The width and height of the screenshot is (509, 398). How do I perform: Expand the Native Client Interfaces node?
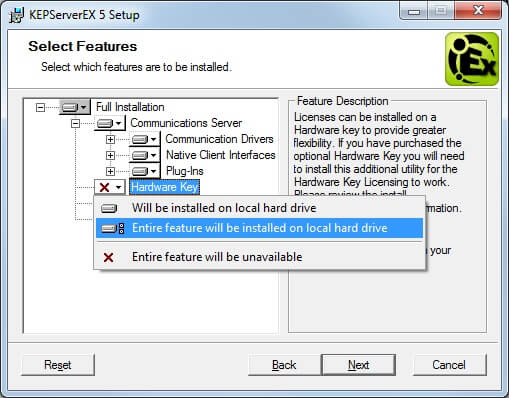tap(110, 155)
